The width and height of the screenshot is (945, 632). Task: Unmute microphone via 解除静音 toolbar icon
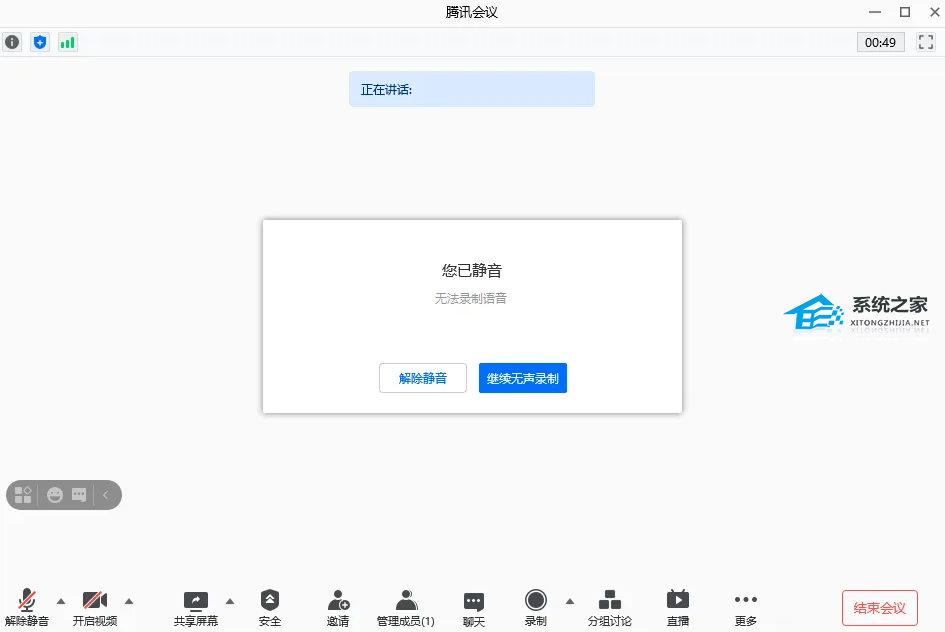pyautogui.click(x=27, y=608)
